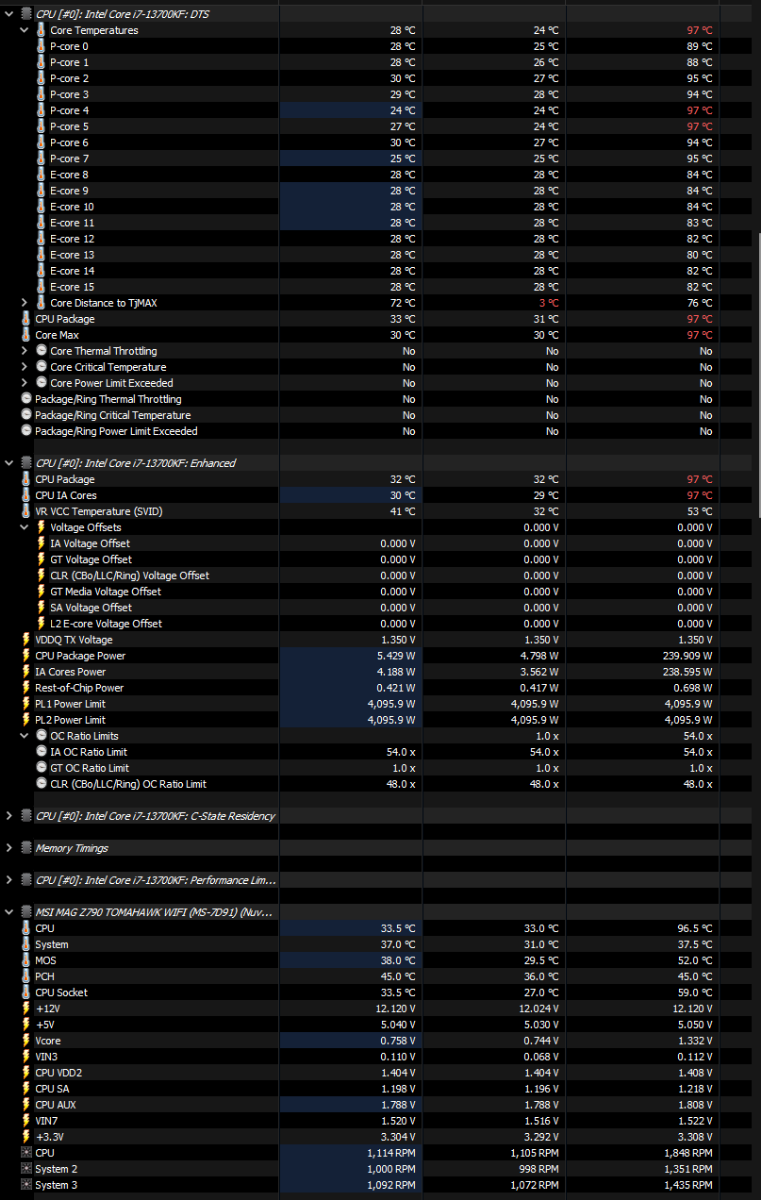The height and width of the screenshot is (1200, 761).
Task: Click the 1,848 RPM CPU fan value
Action: (x=691, y=1152)
